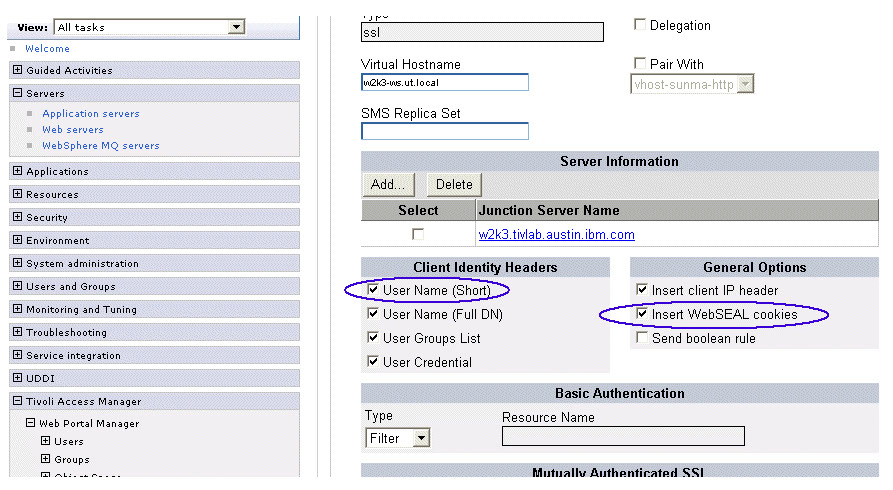The image size is (893, 490).
Task: Enable Send boolean rule checkbox
Action: (x=642, y=337)
